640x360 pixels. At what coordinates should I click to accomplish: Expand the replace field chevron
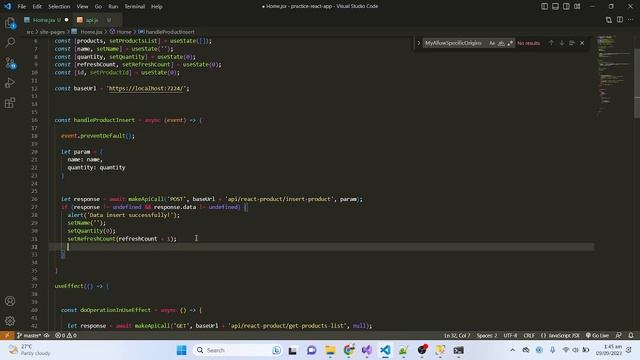coord(418,43)
